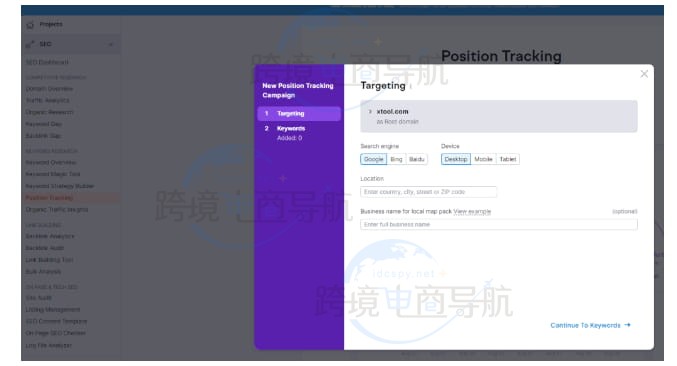
Task: Open the View example link
Action: 472,211
